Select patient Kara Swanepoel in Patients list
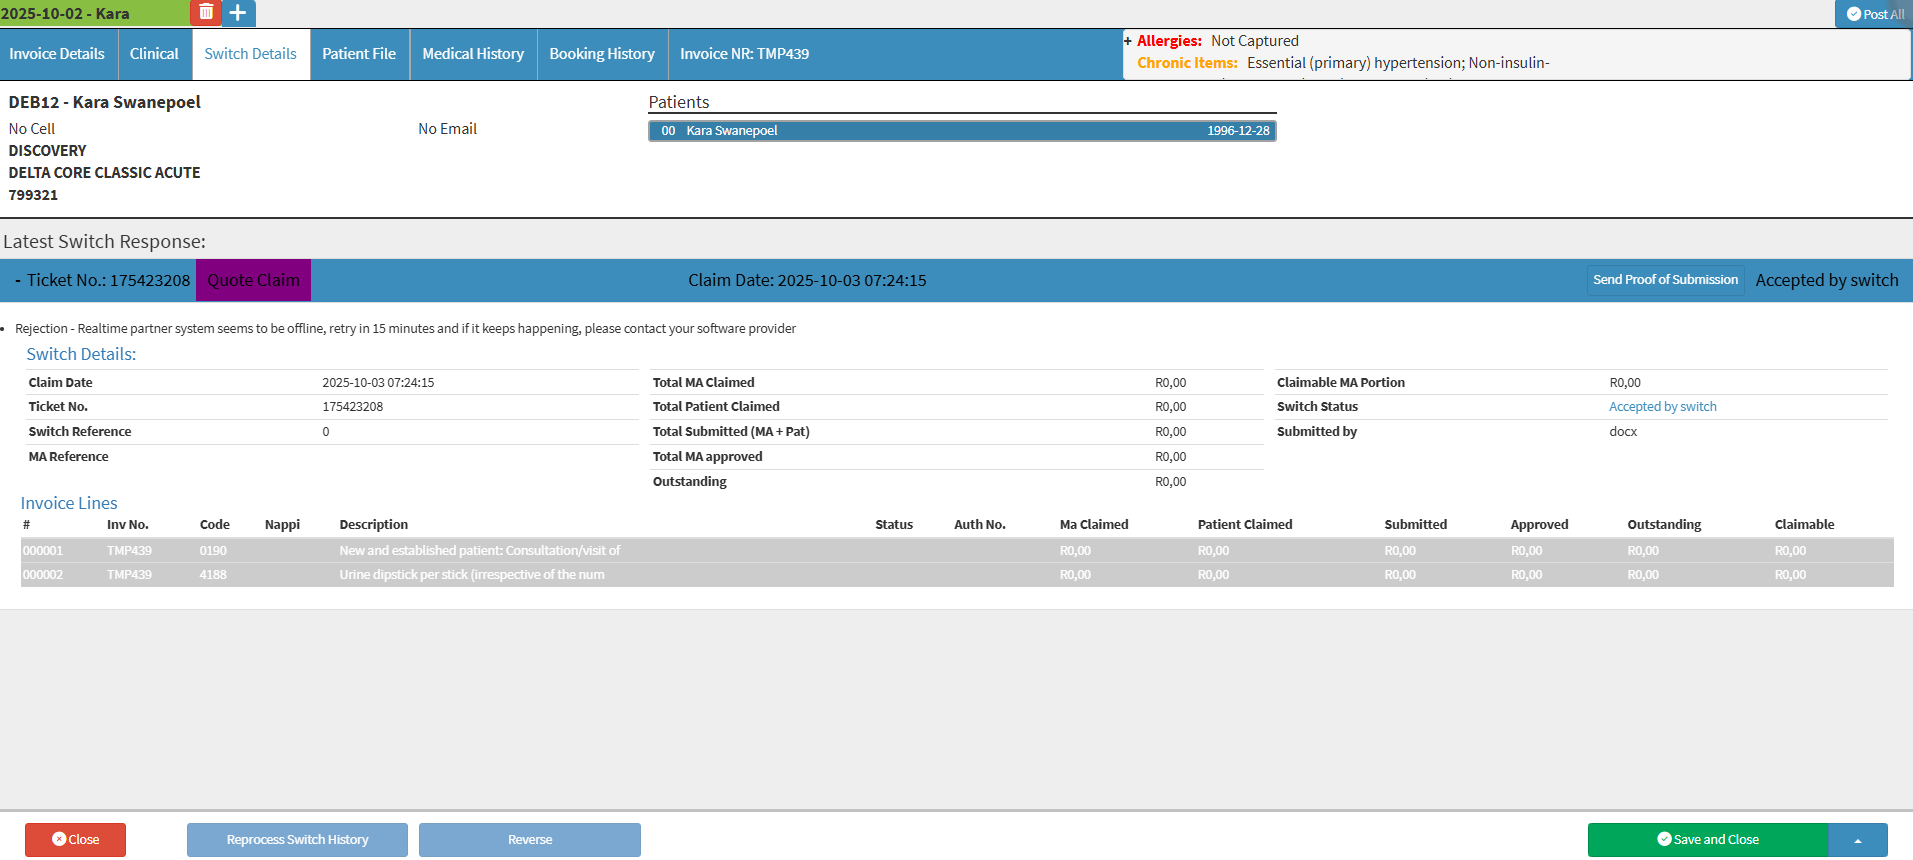 point(962,131)
